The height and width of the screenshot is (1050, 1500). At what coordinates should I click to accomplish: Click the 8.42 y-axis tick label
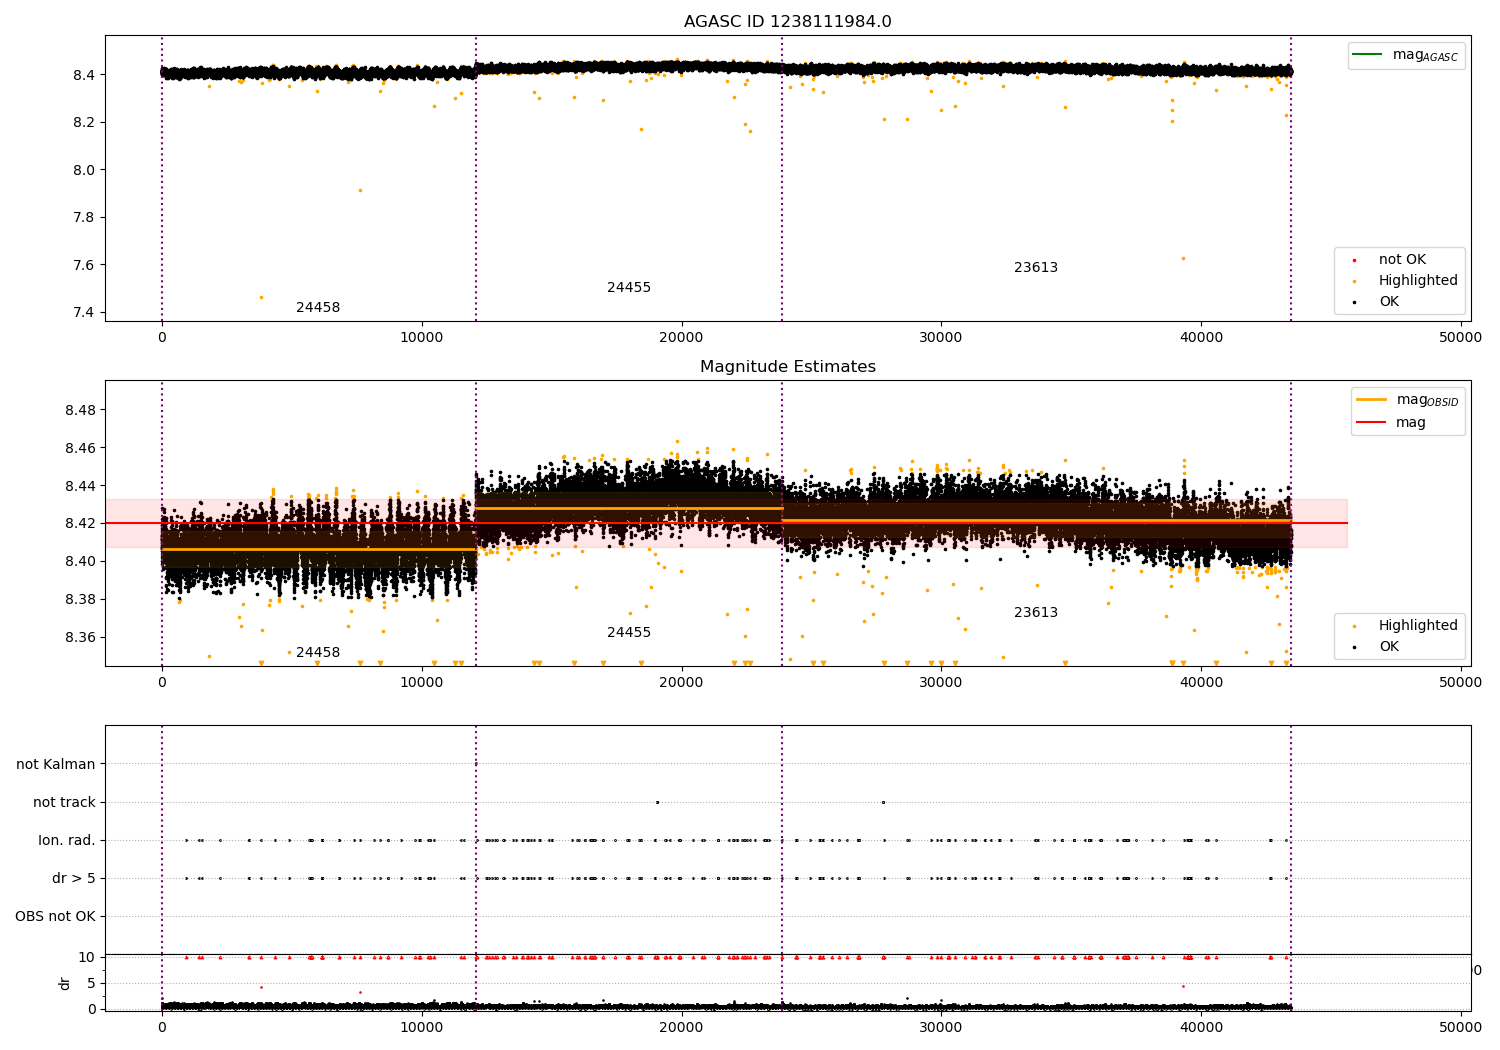pyautogui.click(x=80, y=524)
